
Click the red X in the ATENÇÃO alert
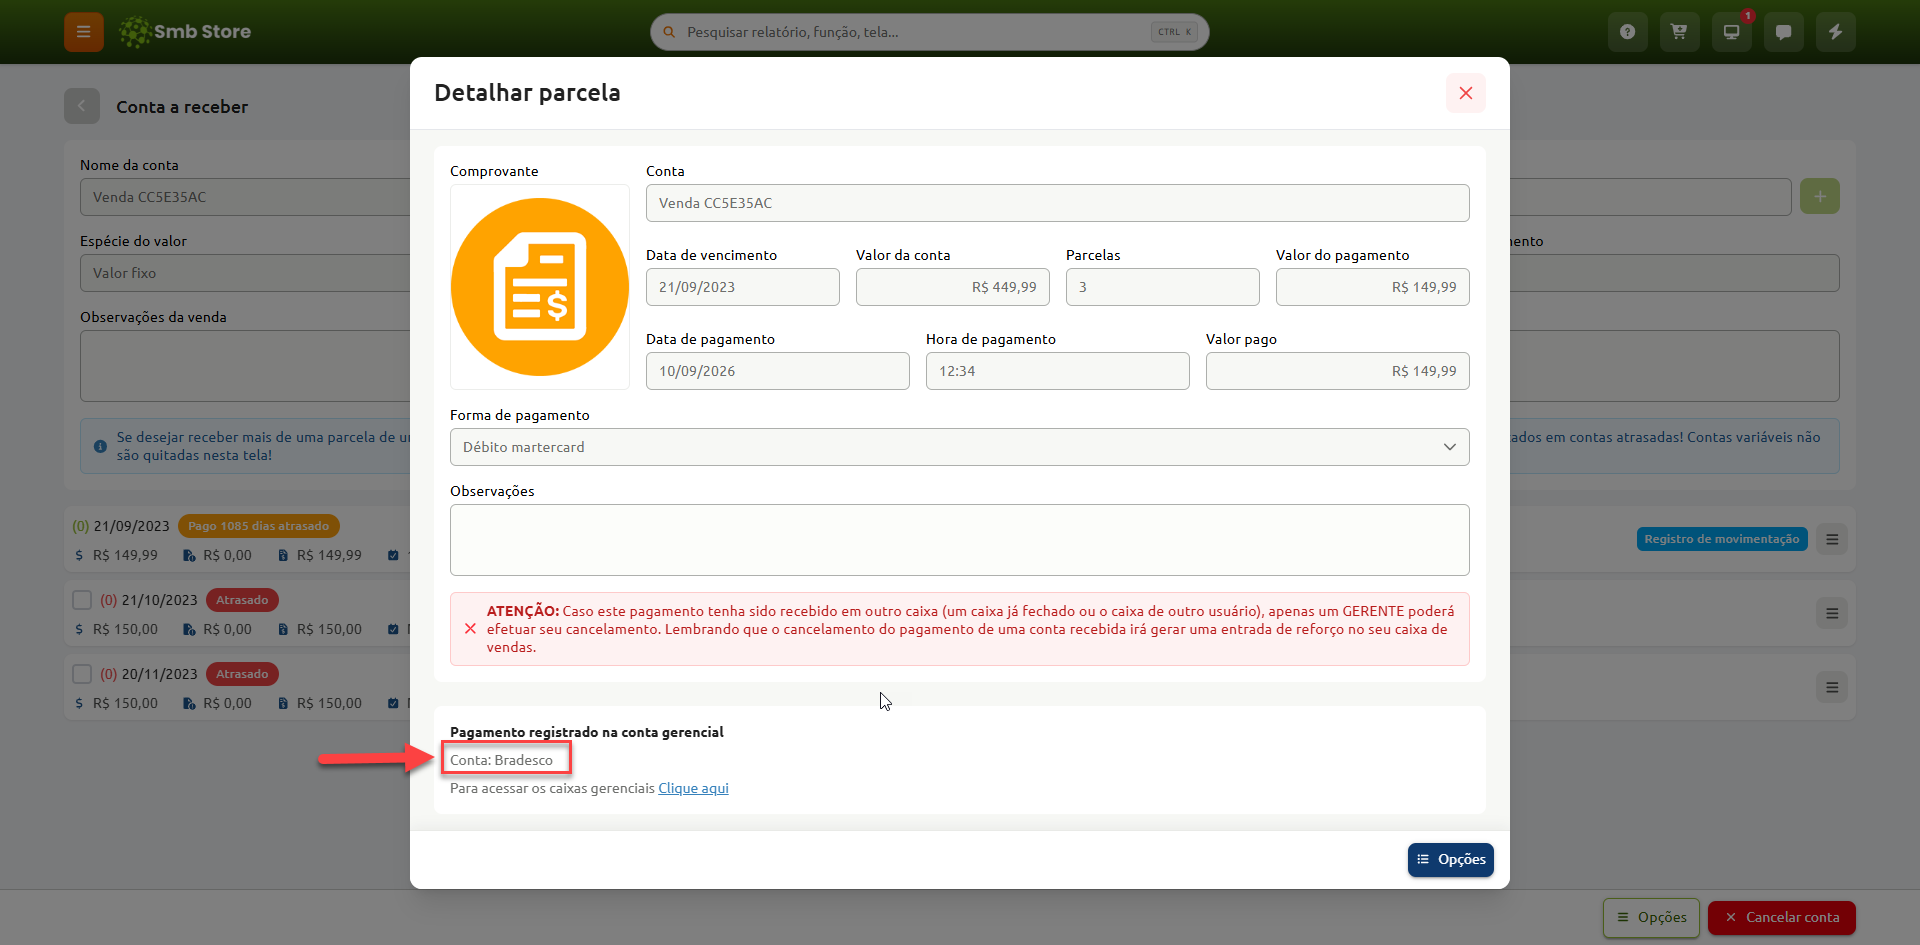tap(470, 629)
